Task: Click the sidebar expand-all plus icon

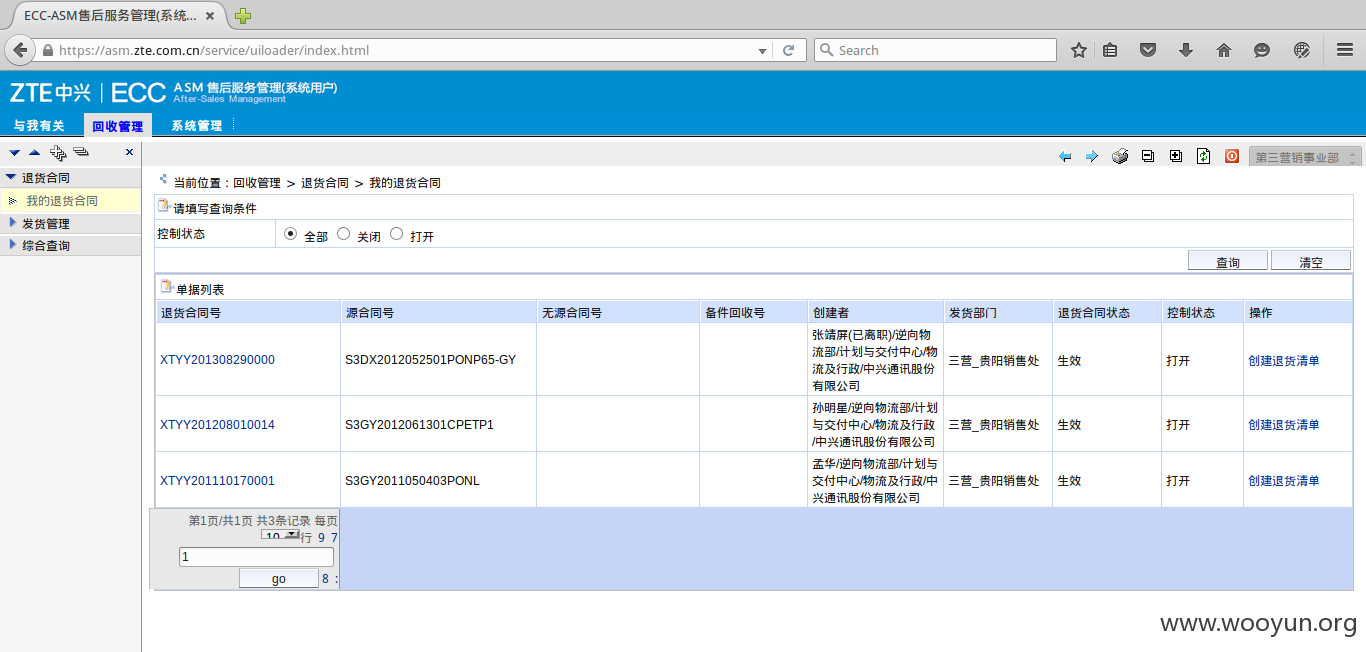Action: tap(58, 153)
